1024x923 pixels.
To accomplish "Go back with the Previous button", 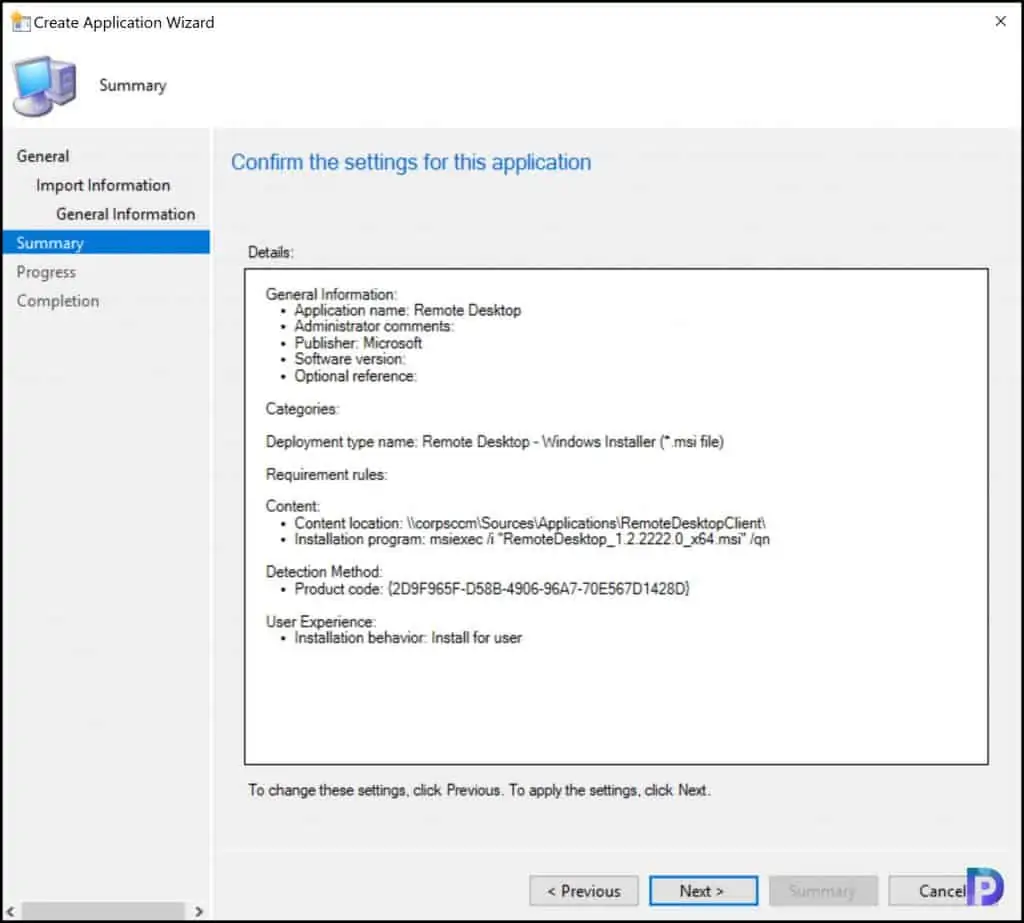I will click(x=584, y=891).
